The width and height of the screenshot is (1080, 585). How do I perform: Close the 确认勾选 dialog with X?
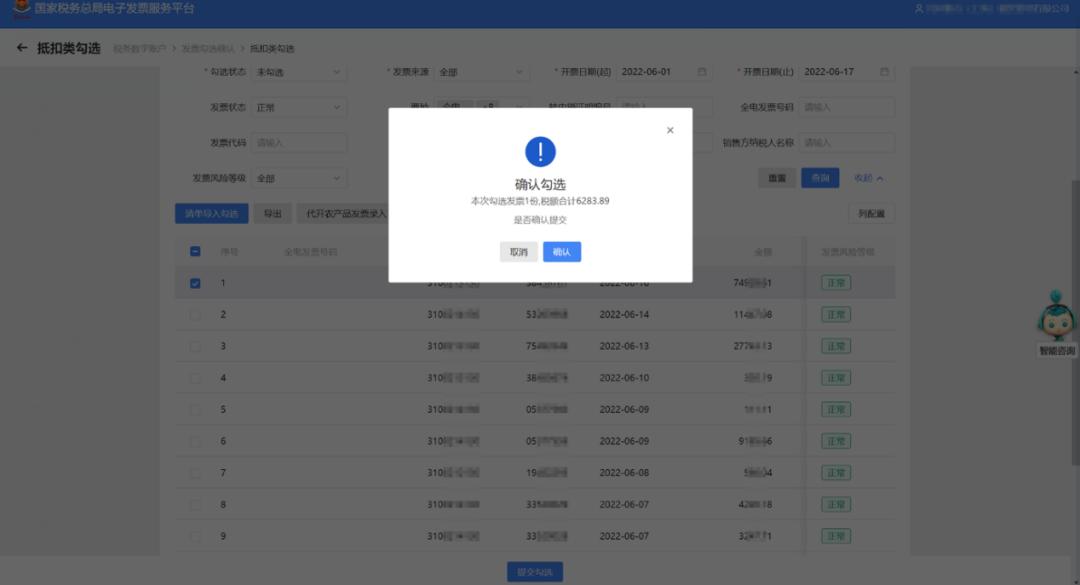tap(670, 130)
